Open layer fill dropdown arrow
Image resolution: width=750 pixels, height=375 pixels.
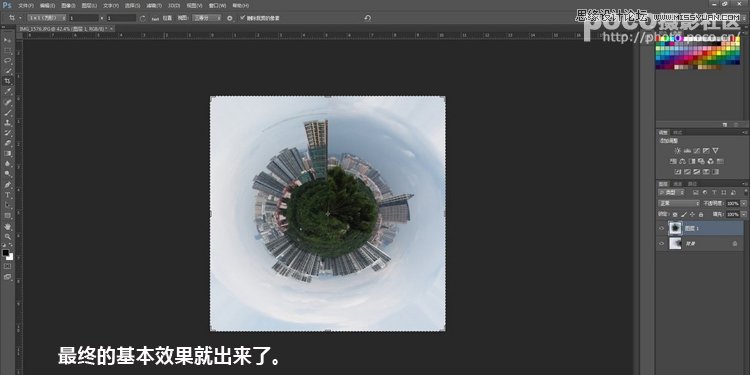tap(744, 215)
